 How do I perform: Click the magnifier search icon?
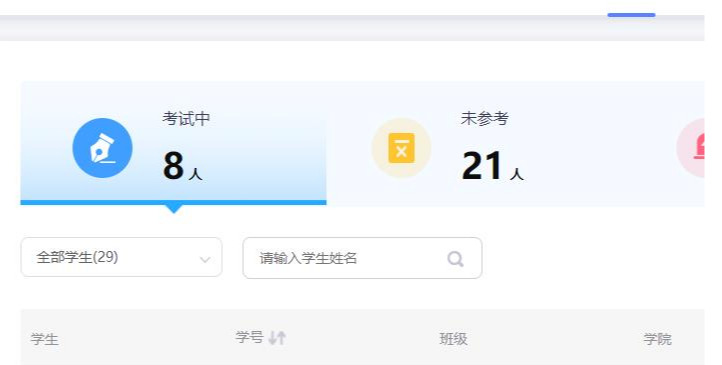pos(455,259)
